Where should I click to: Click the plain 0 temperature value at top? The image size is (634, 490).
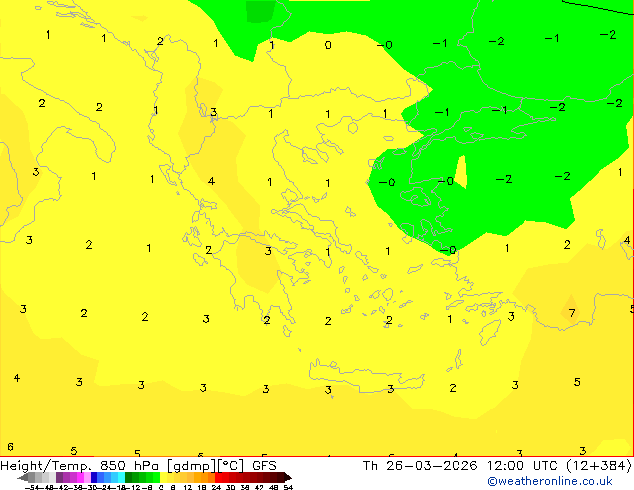click(x=328, y=45)
